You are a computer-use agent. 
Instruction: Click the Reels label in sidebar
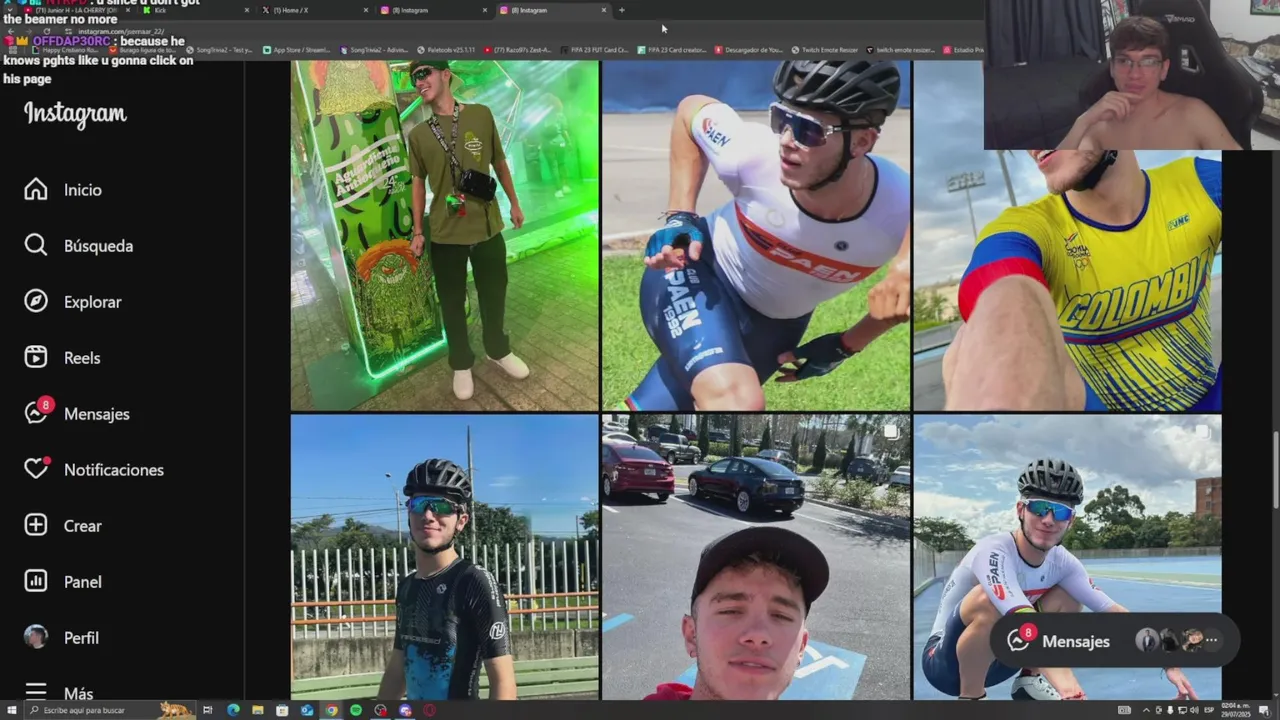tap(82, 358)
